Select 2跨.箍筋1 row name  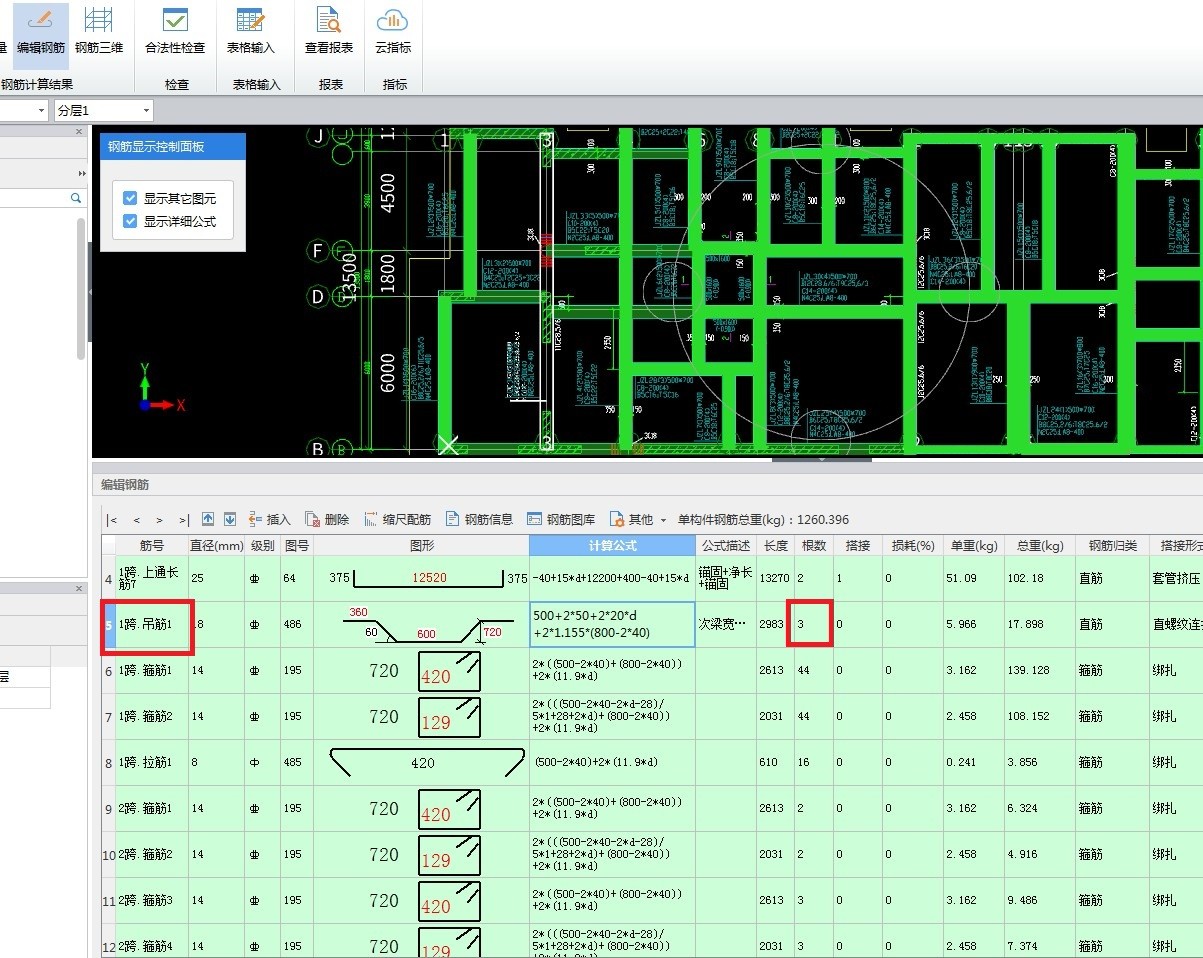152,808
